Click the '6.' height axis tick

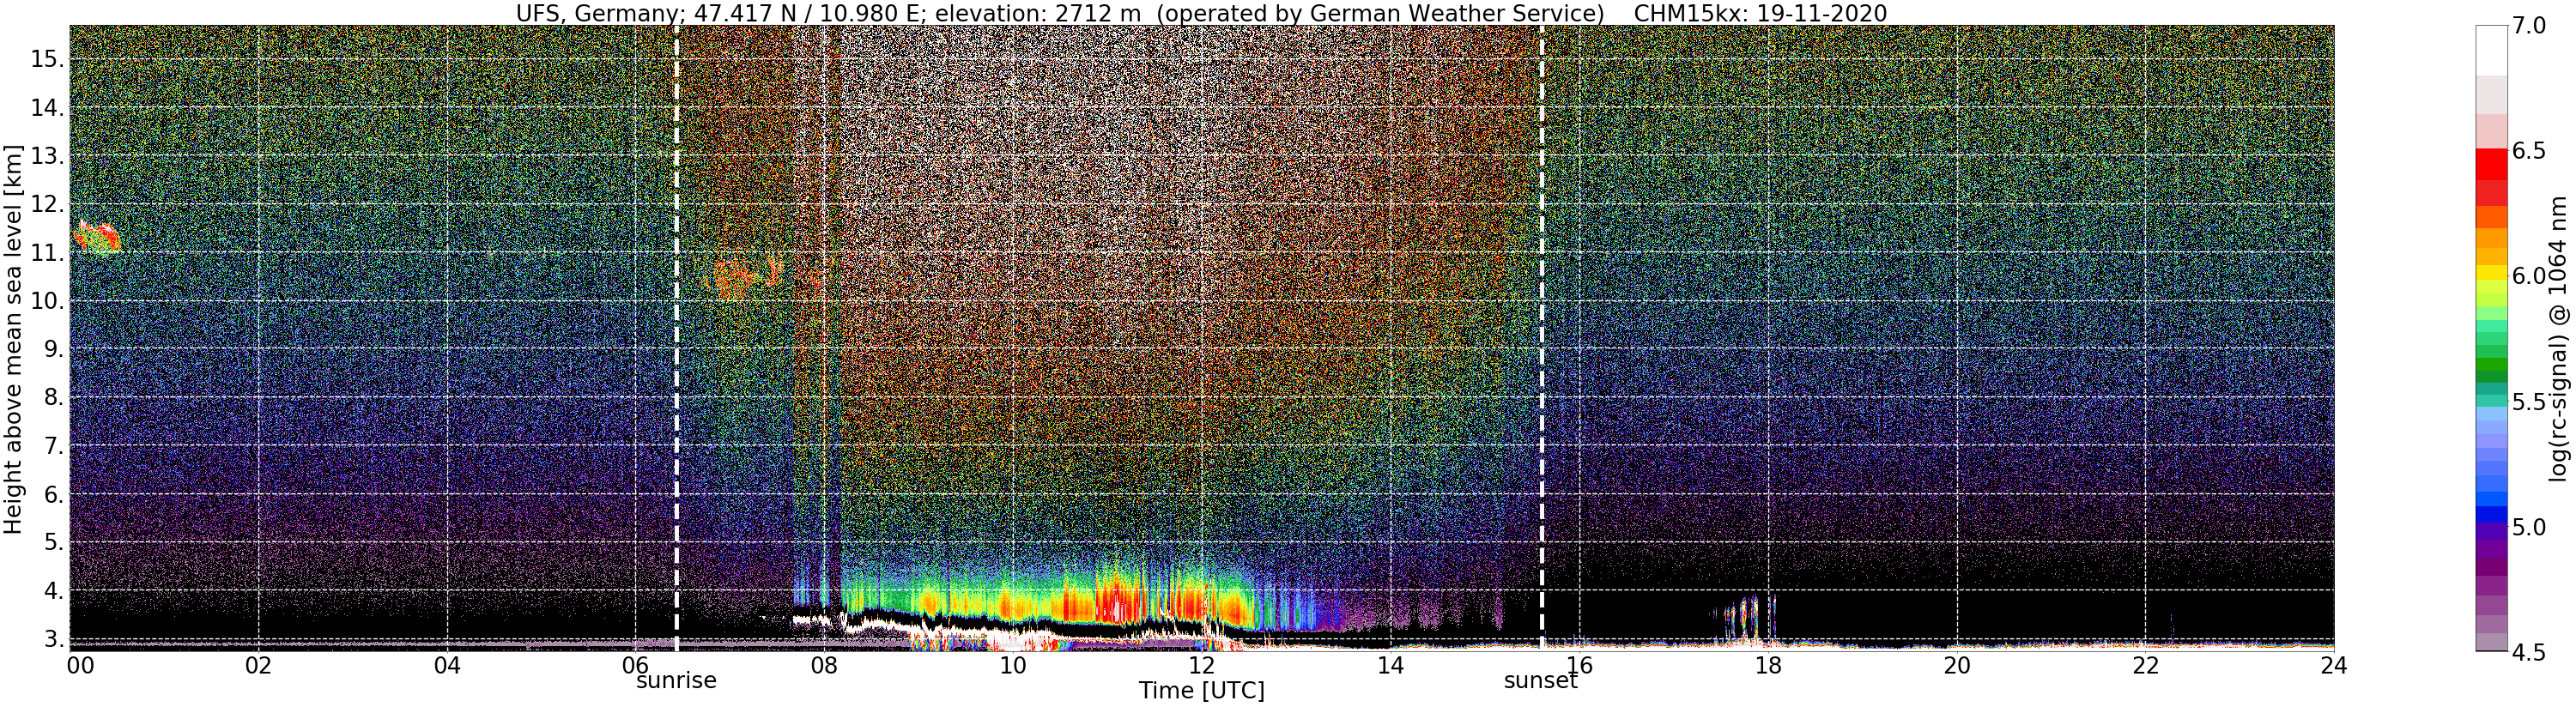53,494
